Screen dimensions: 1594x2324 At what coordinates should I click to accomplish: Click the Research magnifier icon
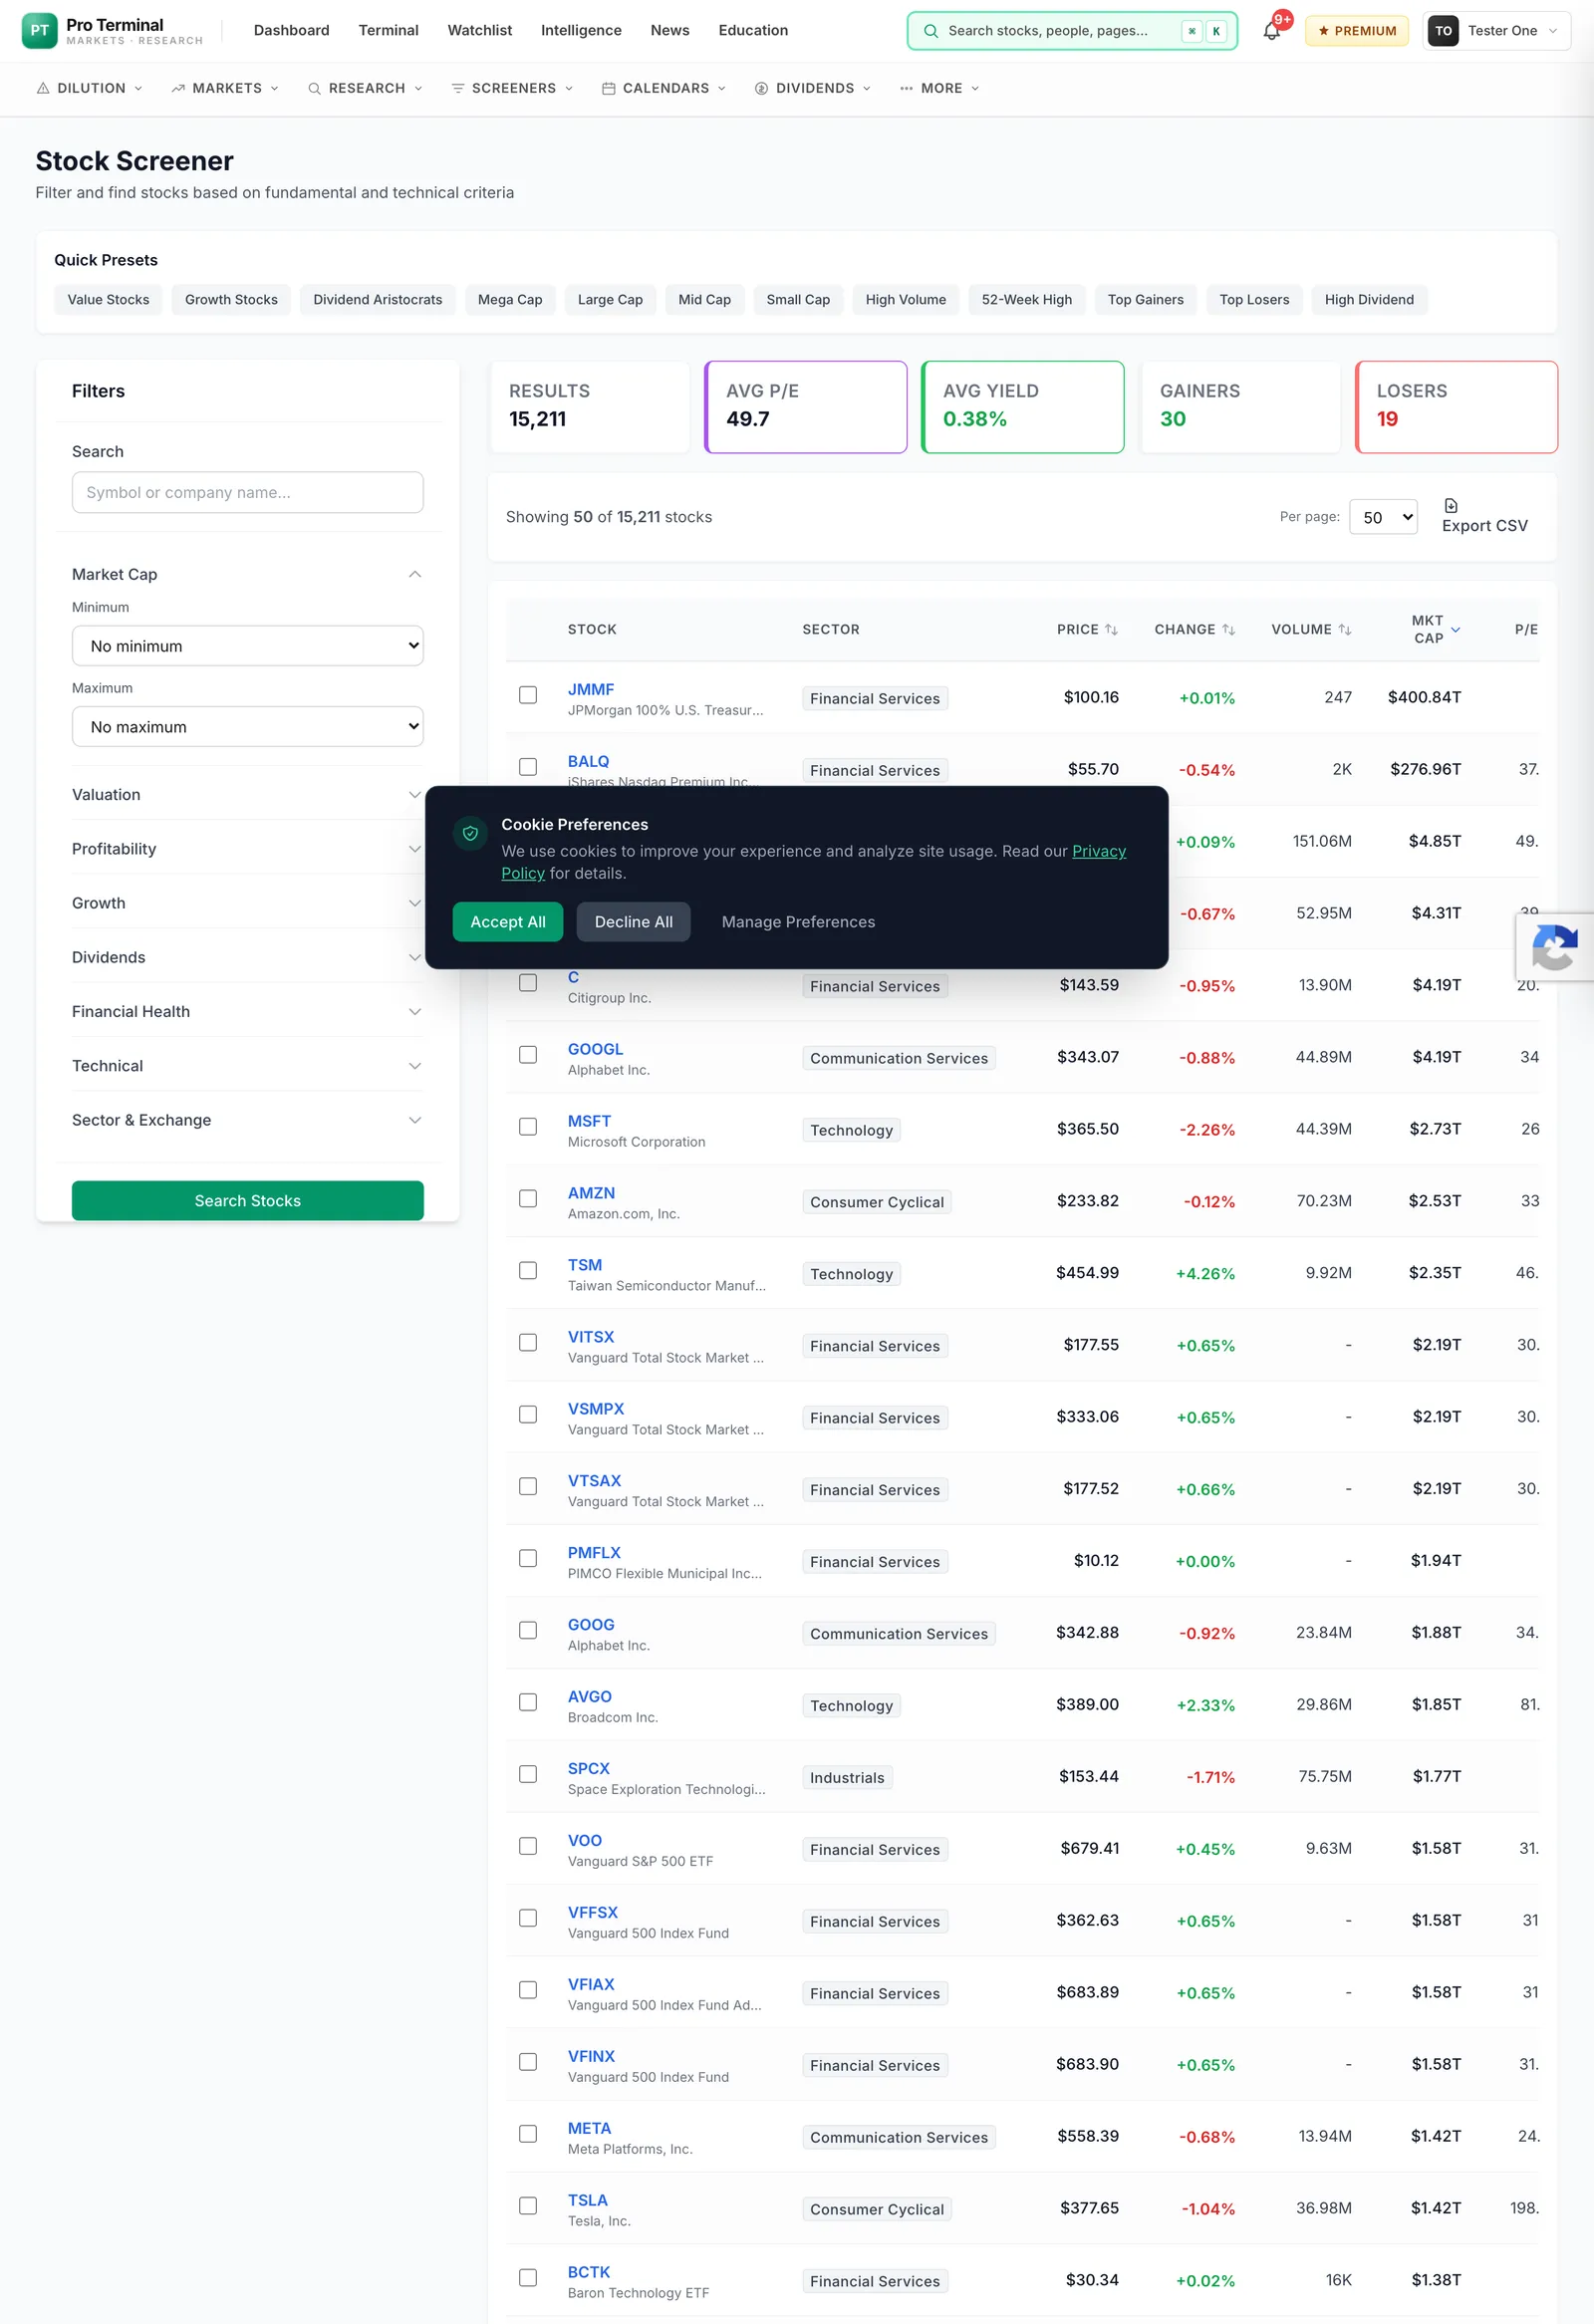[314, 88]
